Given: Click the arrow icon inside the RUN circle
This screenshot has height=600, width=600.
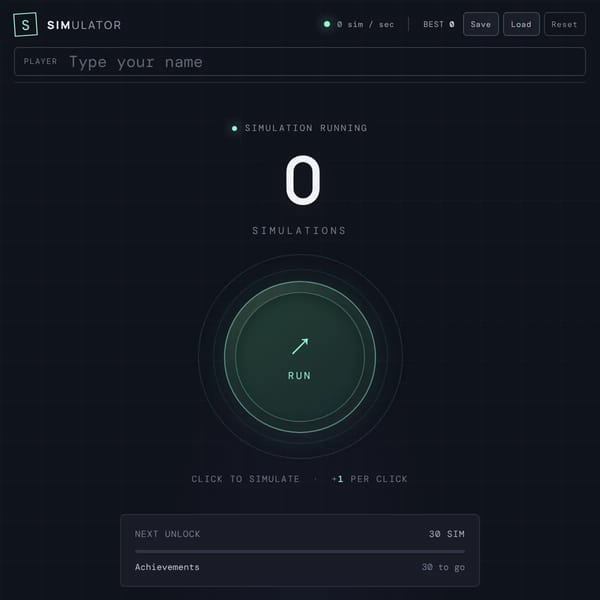Looking at the screenshot, I should click(x=300, y=346).
